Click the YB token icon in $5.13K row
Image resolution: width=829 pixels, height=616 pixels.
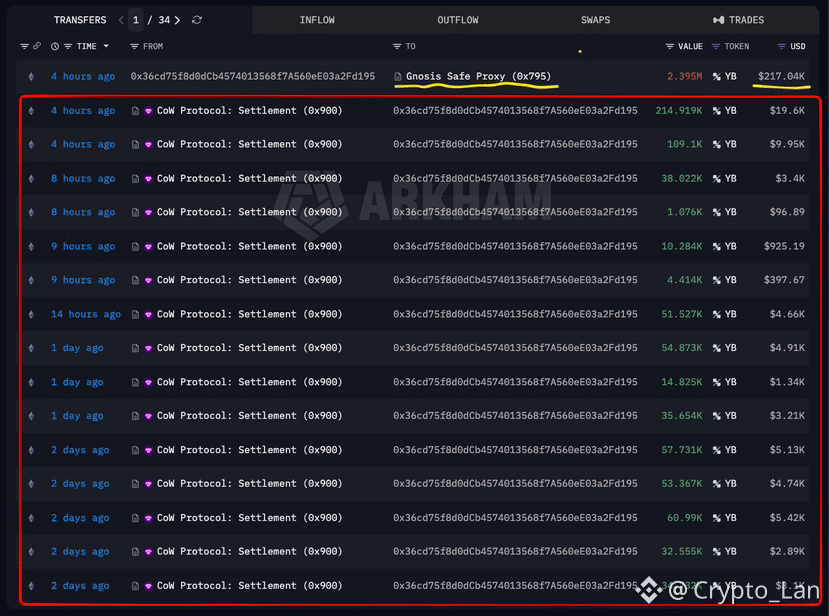click(716, 450)
